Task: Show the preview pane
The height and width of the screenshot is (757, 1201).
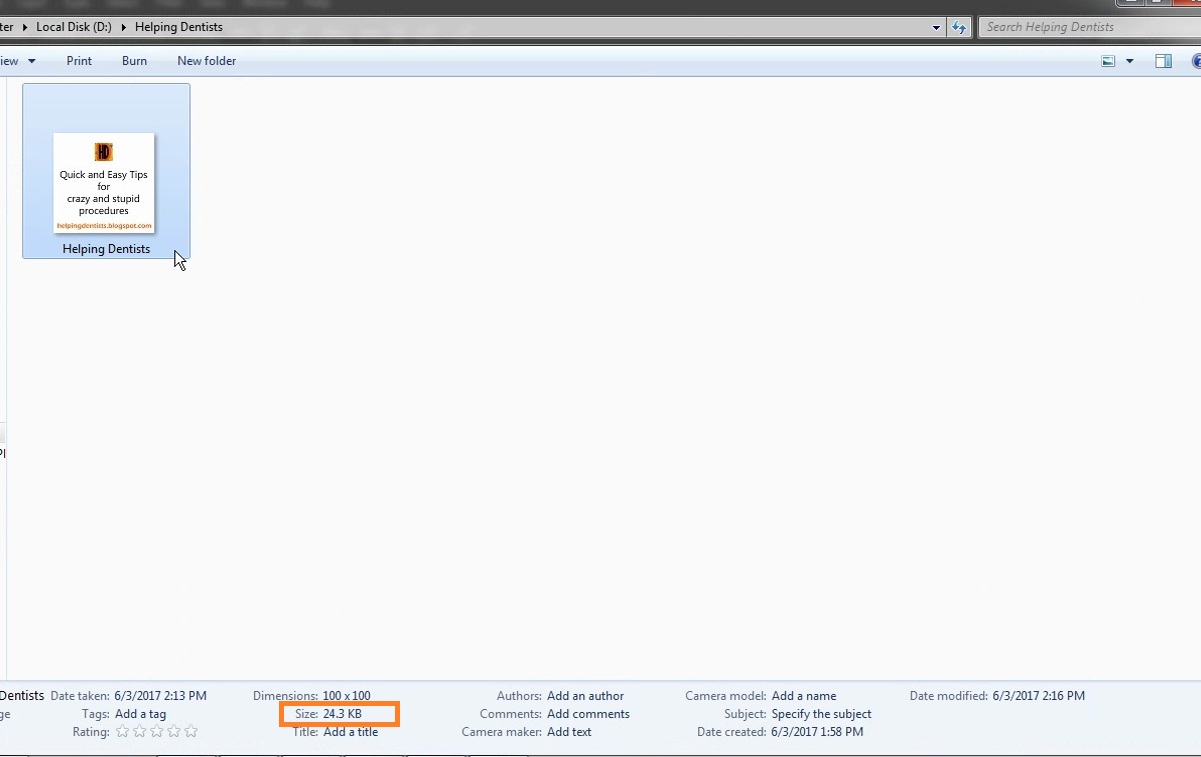Action: tap(1163, 60)
